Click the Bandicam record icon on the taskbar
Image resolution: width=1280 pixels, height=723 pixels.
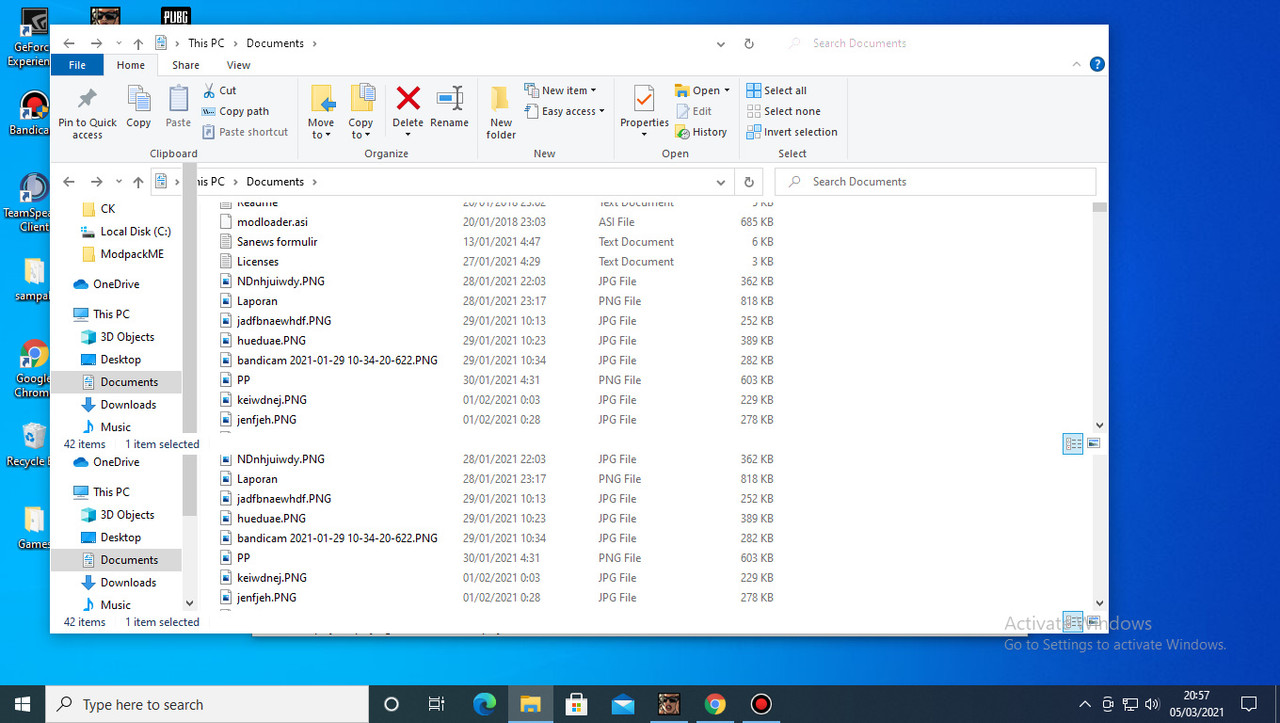pyautogui.click(x=761, y=704)
